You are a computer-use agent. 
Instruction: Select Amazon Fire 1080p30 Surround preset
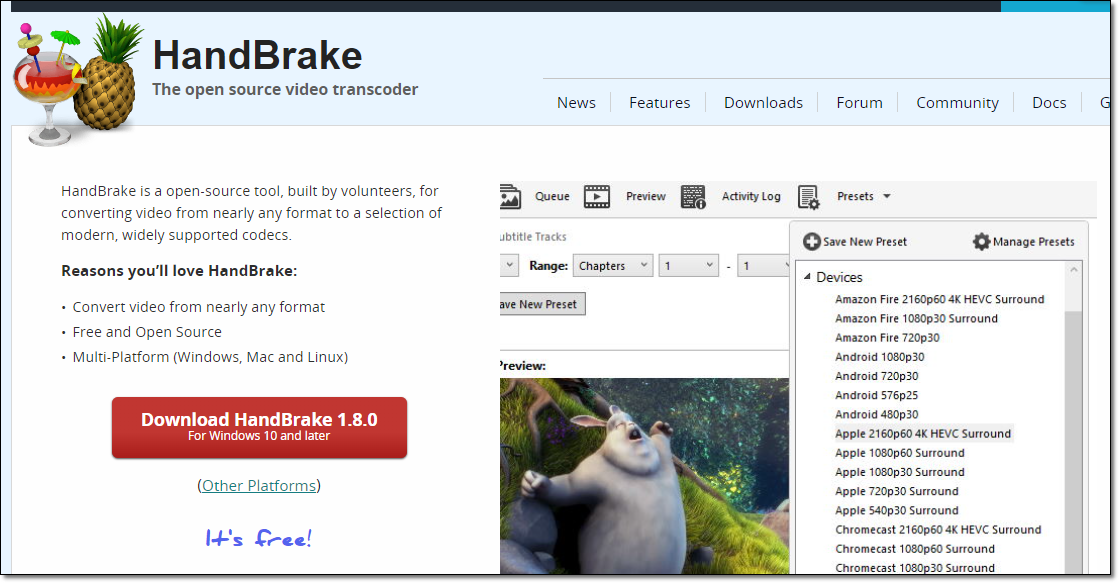[x=916, y=318]
